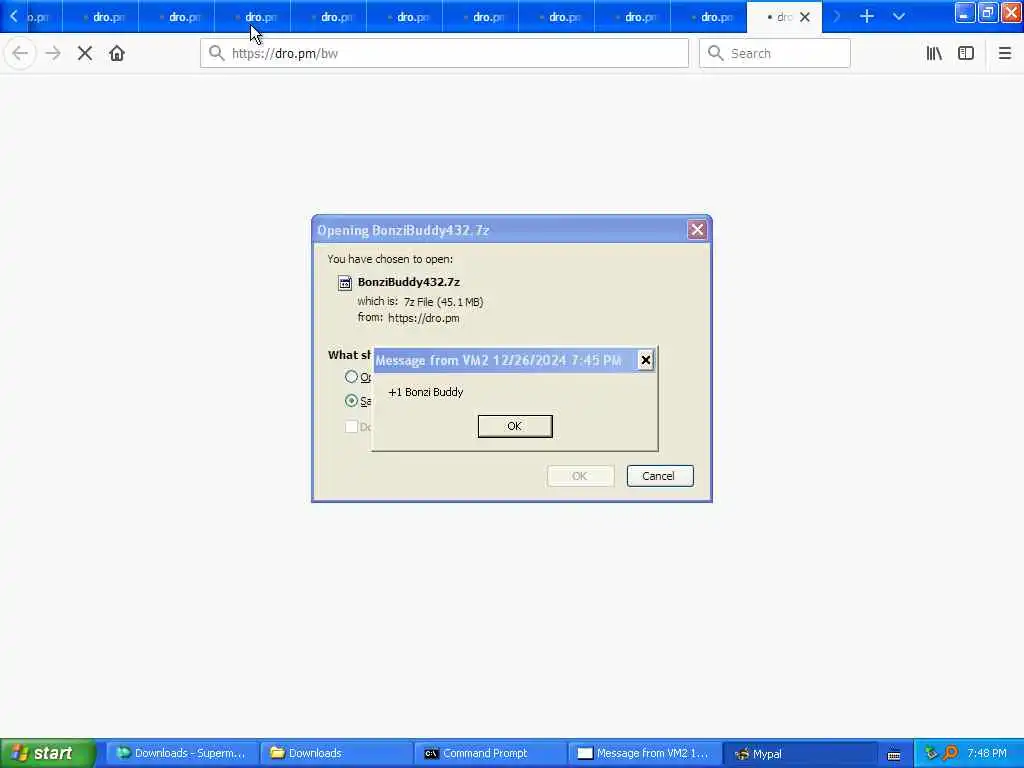Open the home page via house icon
The height and width of the screenshot is (768, 1024).
click(x=117, y=54)
